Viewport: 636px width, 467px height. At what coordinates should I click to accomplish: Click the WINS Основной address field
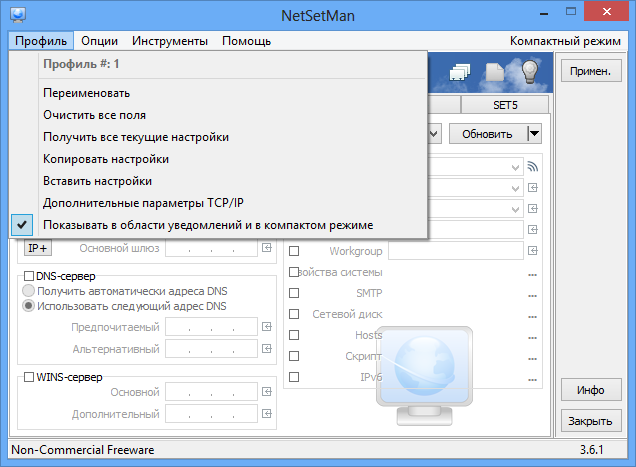211,392
